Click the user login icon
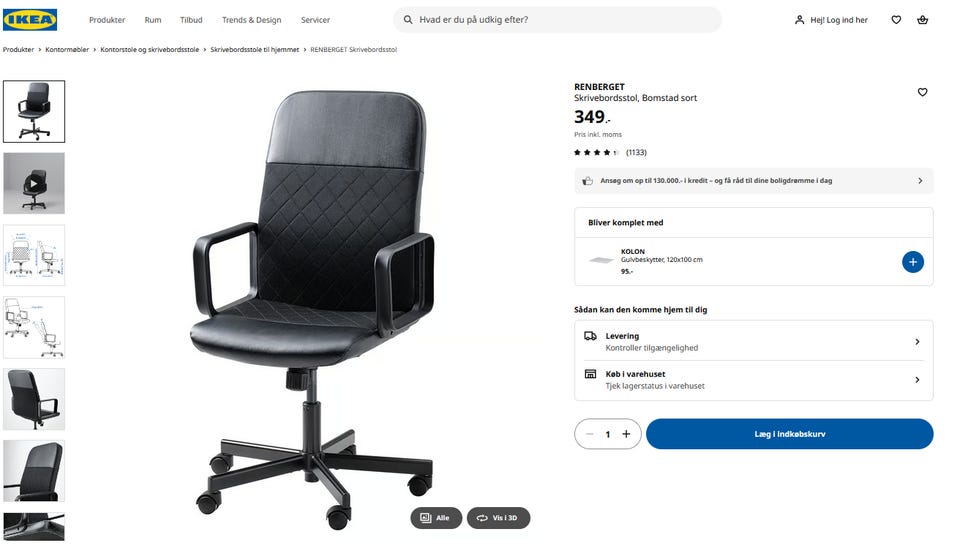 click(799, 20)
